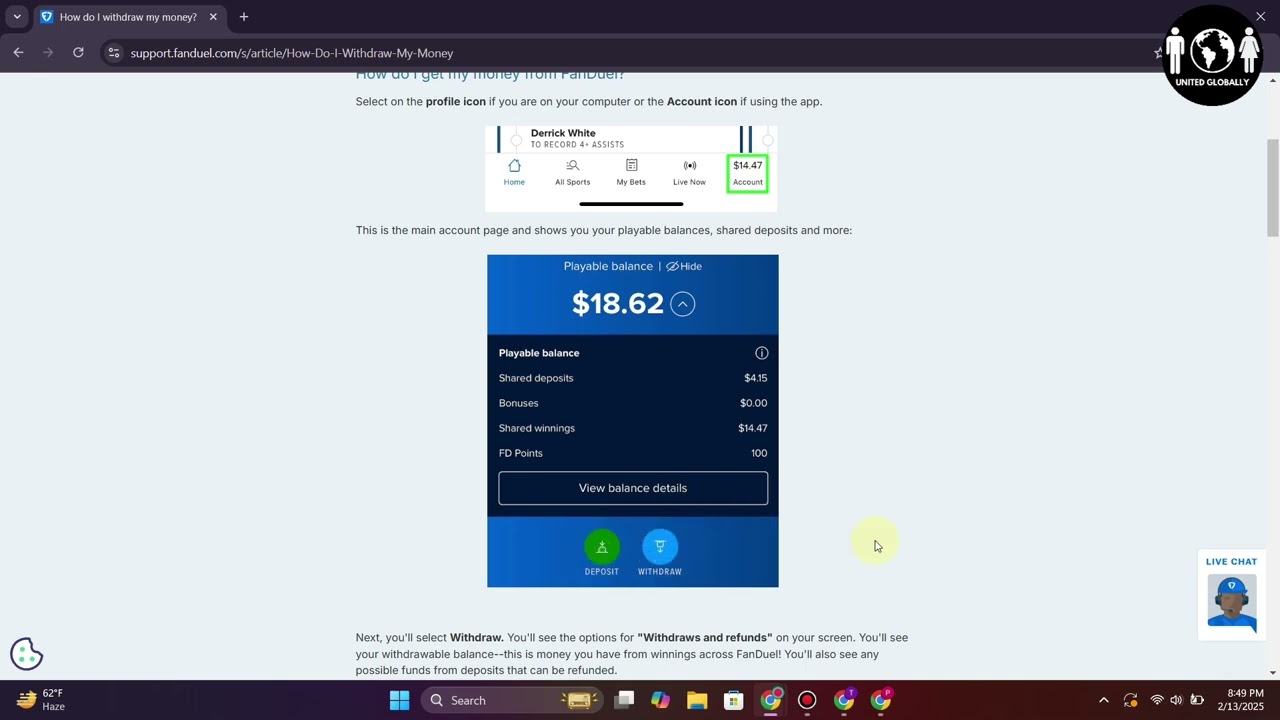Click the View balance details button
Viewport: 1280px width, 720px height.
click(633, 488)
